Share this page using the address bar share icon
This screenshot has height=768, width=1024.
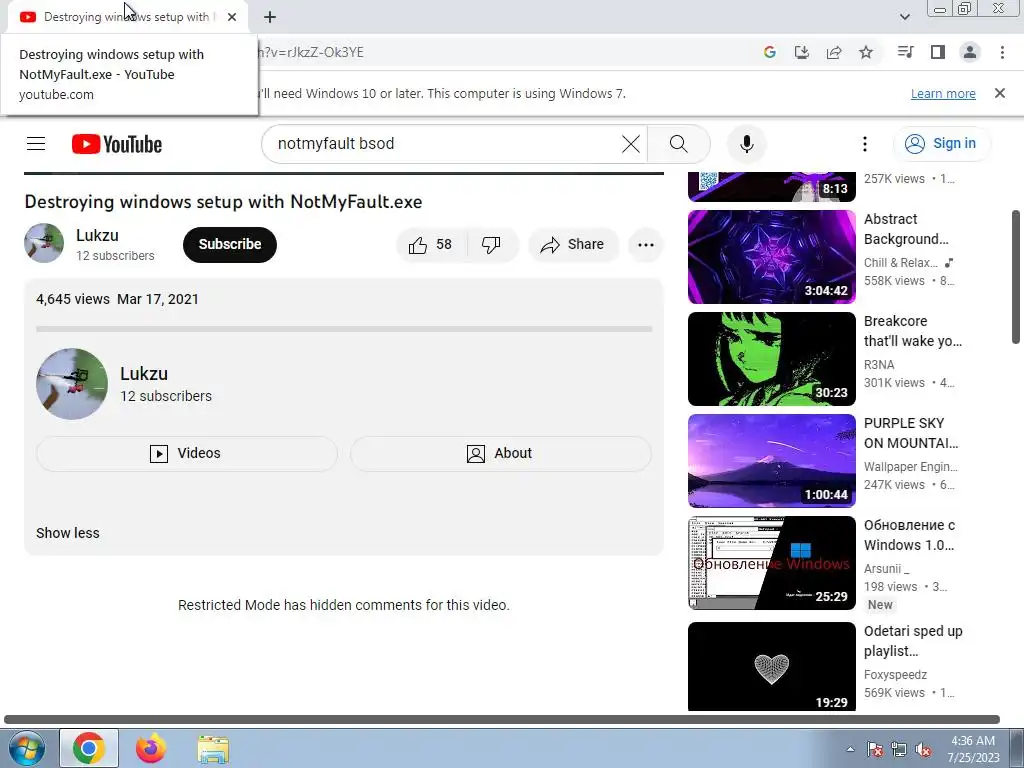click(834, 52)
